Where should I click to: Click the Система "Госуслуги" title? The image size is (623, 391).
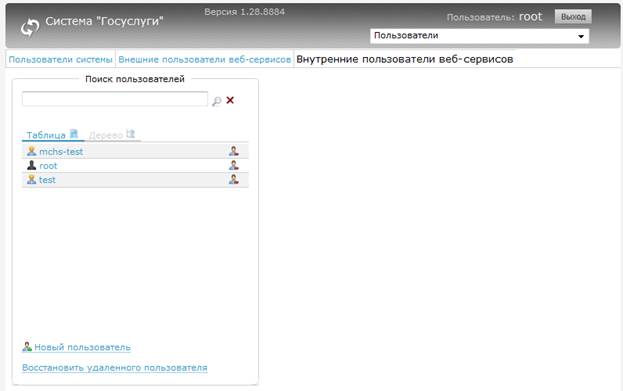point(104,21)
